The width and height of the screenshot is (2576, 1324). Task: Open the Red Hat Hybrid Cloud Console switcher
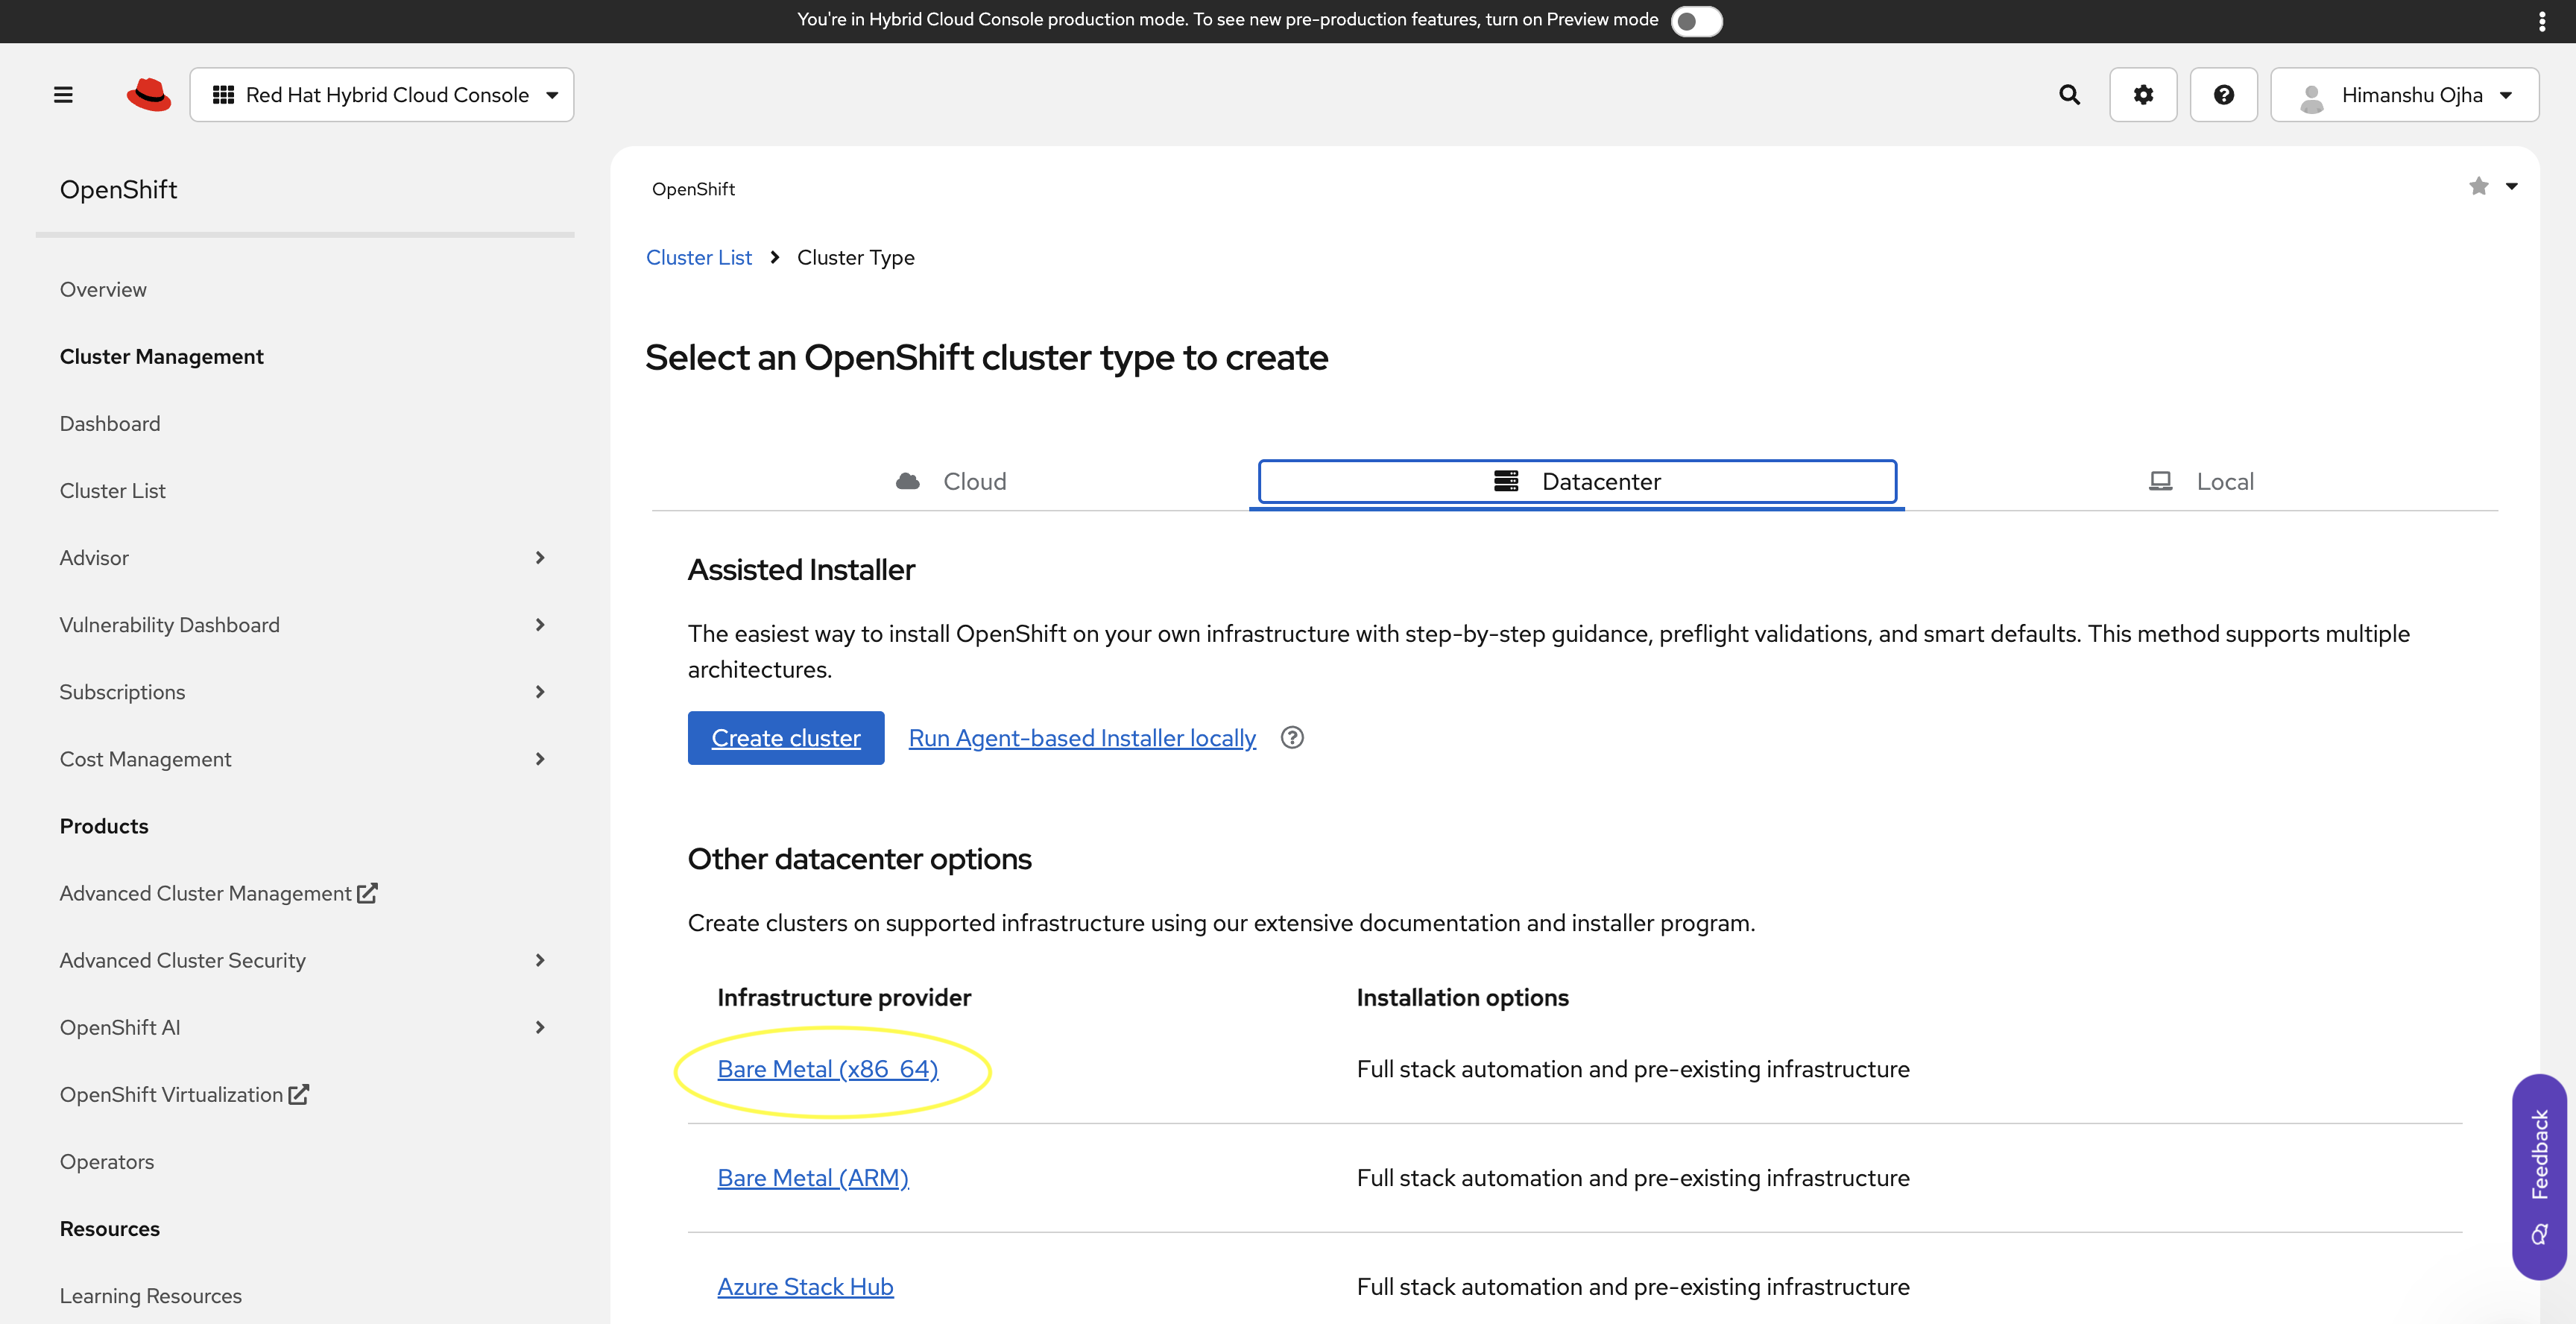tap(382, 94)
